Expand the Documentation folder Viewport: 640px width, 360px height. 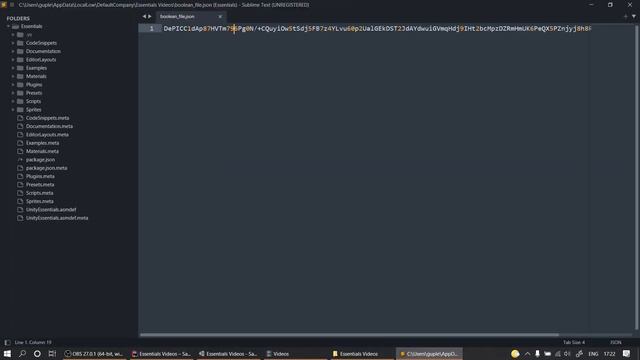pyautogui.click(x=13, y=51)
